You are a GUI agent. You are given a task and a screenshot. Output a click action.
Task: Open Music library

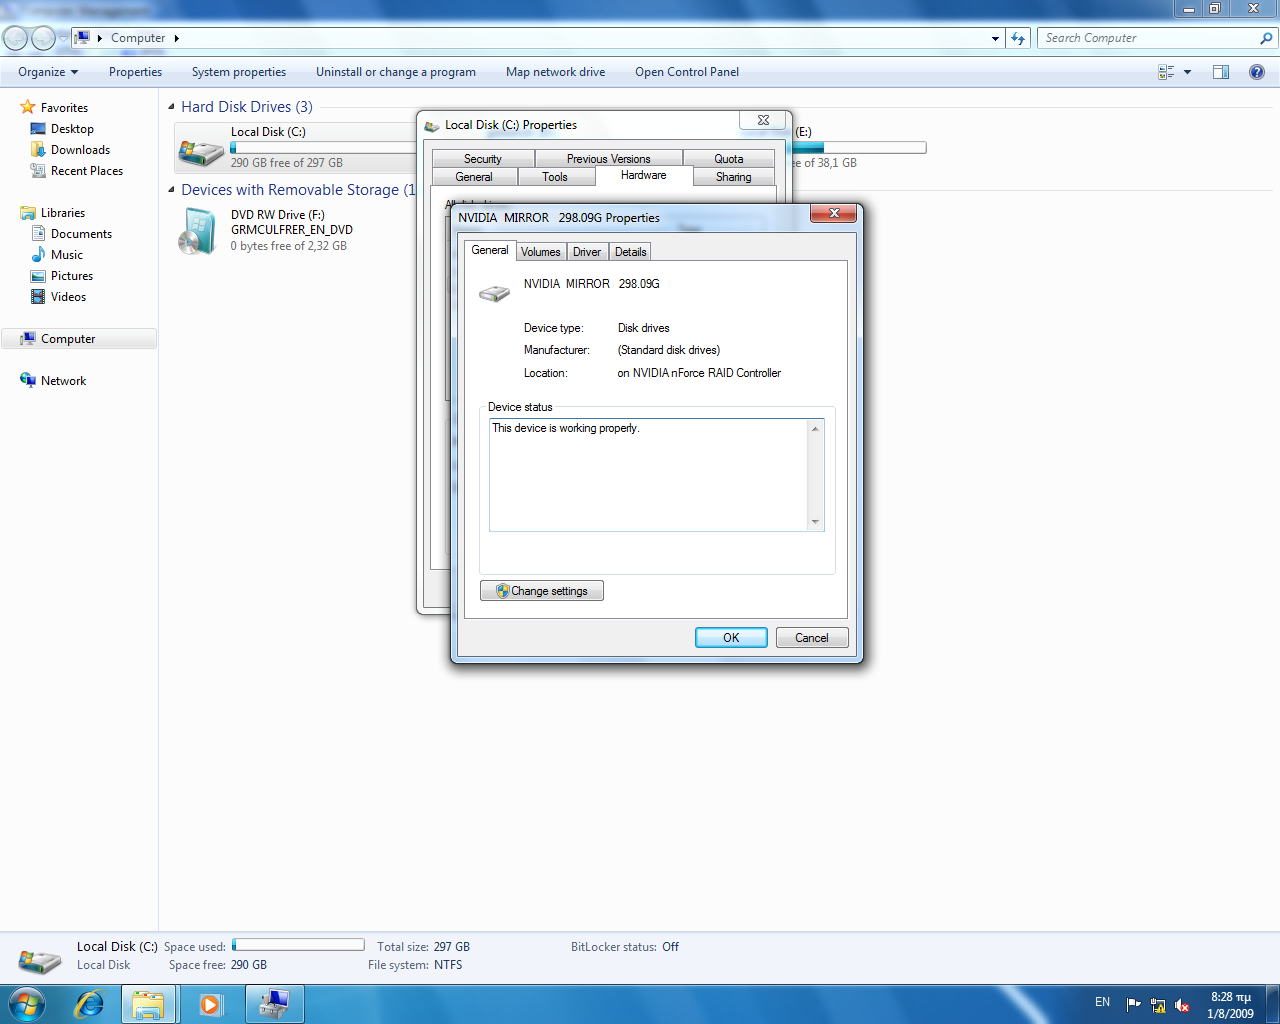66,255
